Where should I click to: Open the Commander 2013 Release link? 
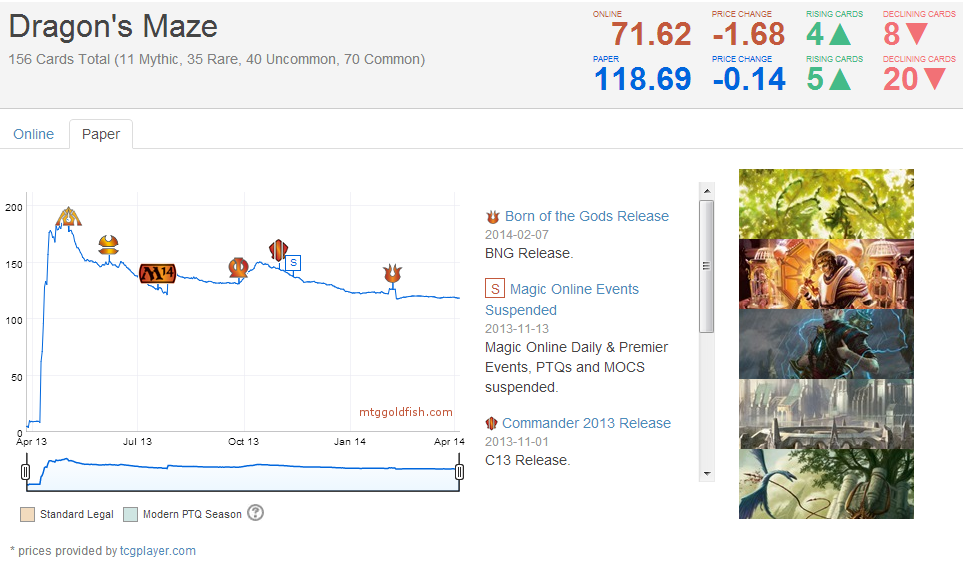[x=586, y=423]
